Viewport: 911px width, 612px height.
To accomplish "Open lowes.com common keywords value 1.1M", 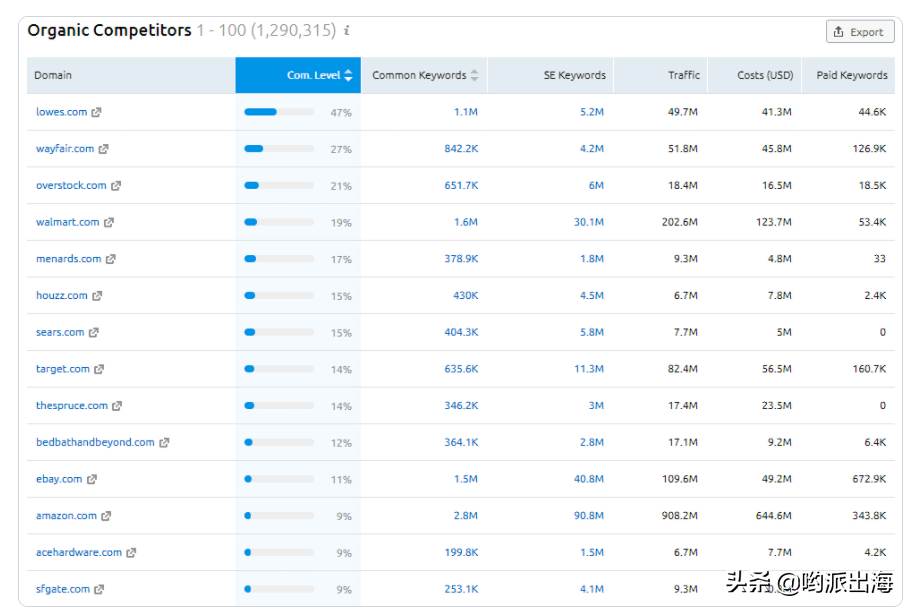I will click(465, 112).
